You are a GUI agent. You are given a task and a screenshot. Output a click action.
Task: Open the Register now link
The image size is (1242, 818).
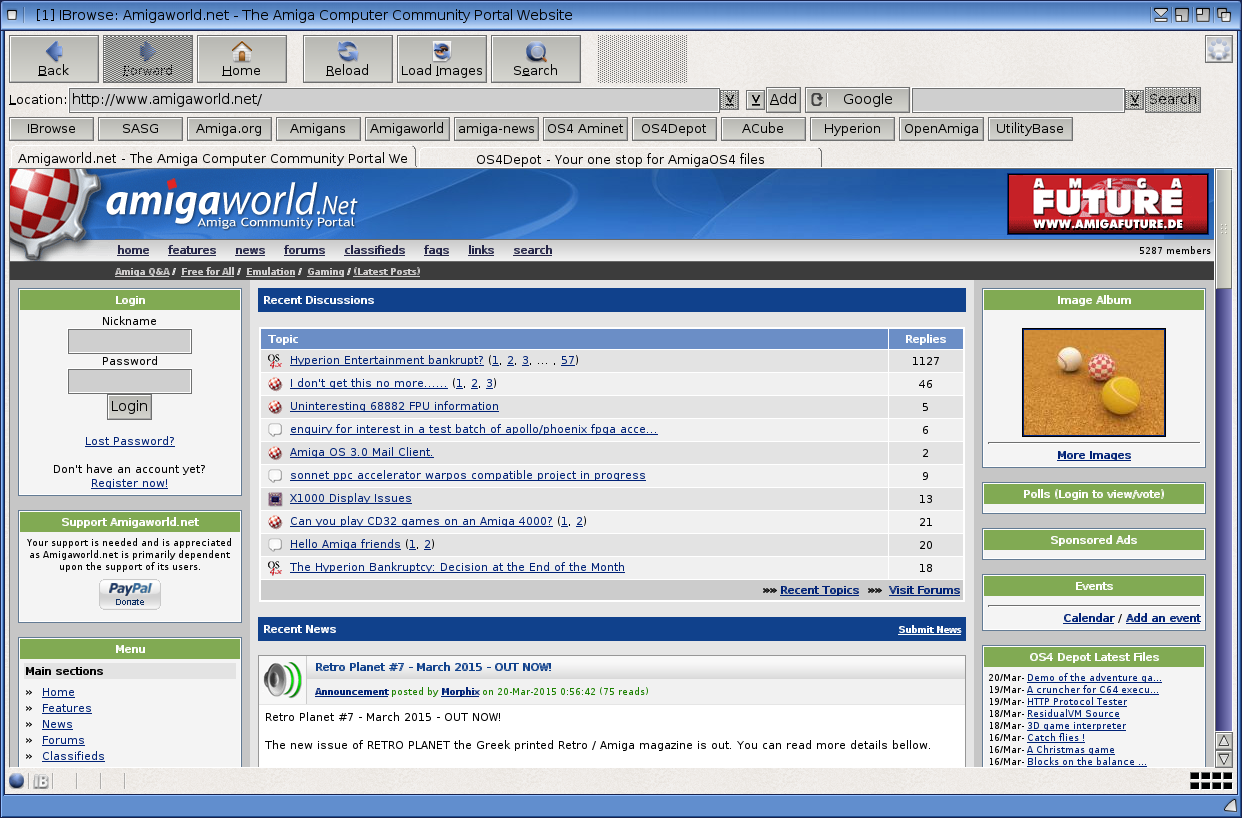coord(130,483)
